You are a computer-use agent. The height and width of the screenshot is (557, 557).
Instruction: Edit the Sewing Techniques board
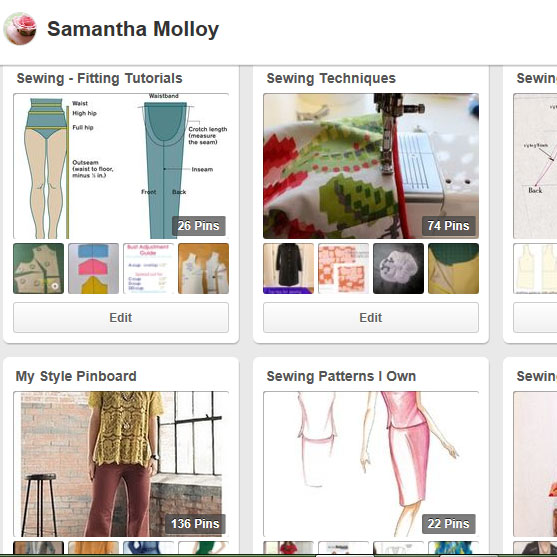pyautogui.click(x=371, y=318)
